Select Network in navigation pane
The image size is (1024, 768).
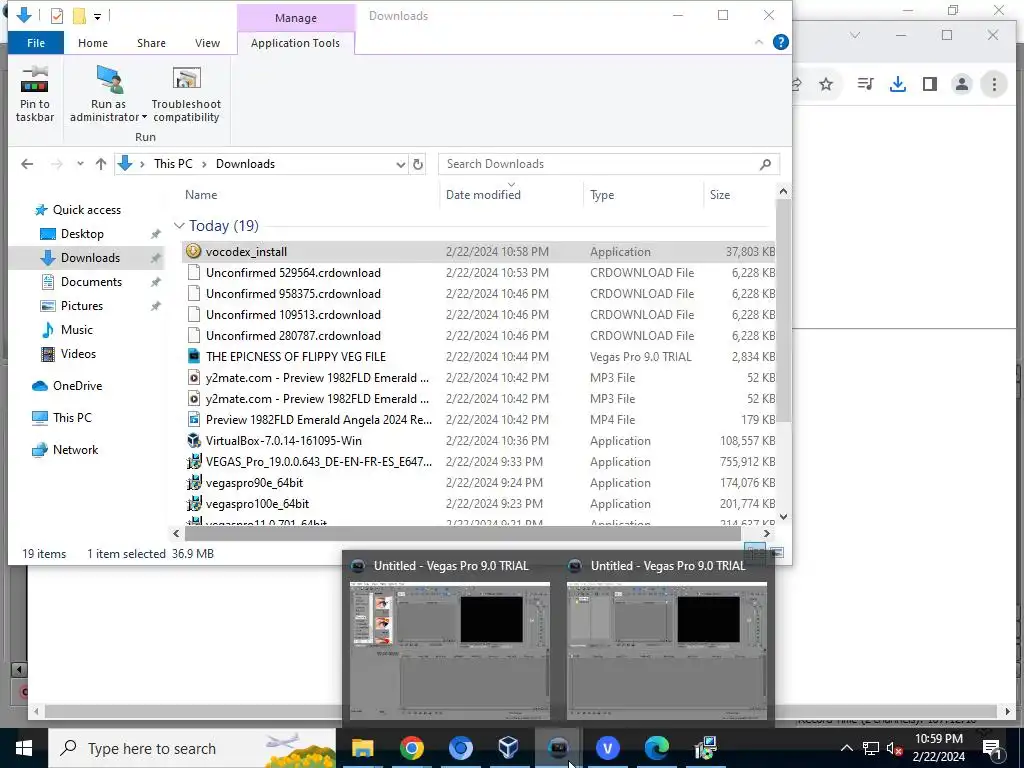point(75,449)
